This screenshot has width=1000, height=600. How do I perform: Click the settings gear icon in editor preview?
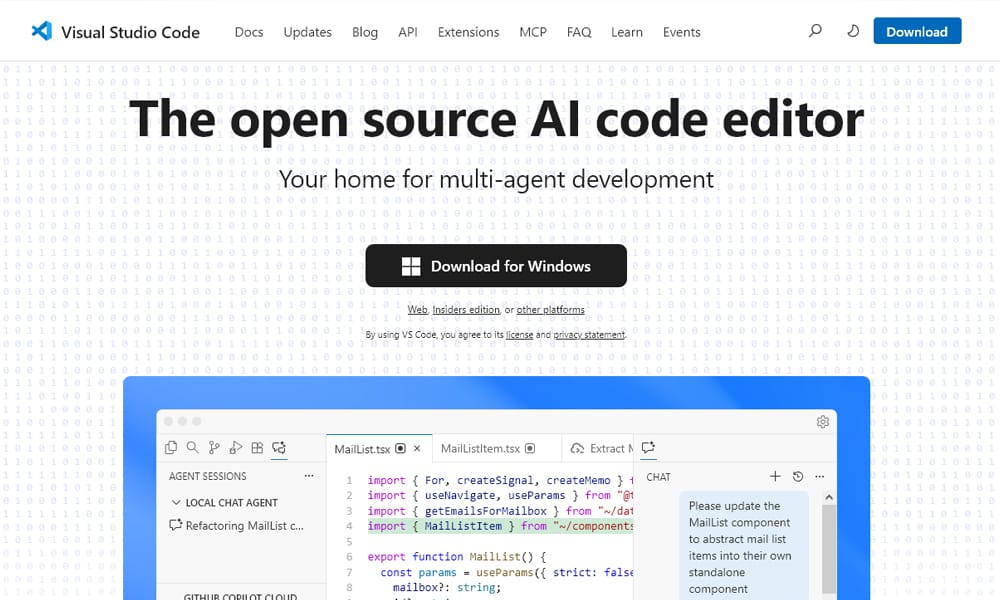coord(823,422)
